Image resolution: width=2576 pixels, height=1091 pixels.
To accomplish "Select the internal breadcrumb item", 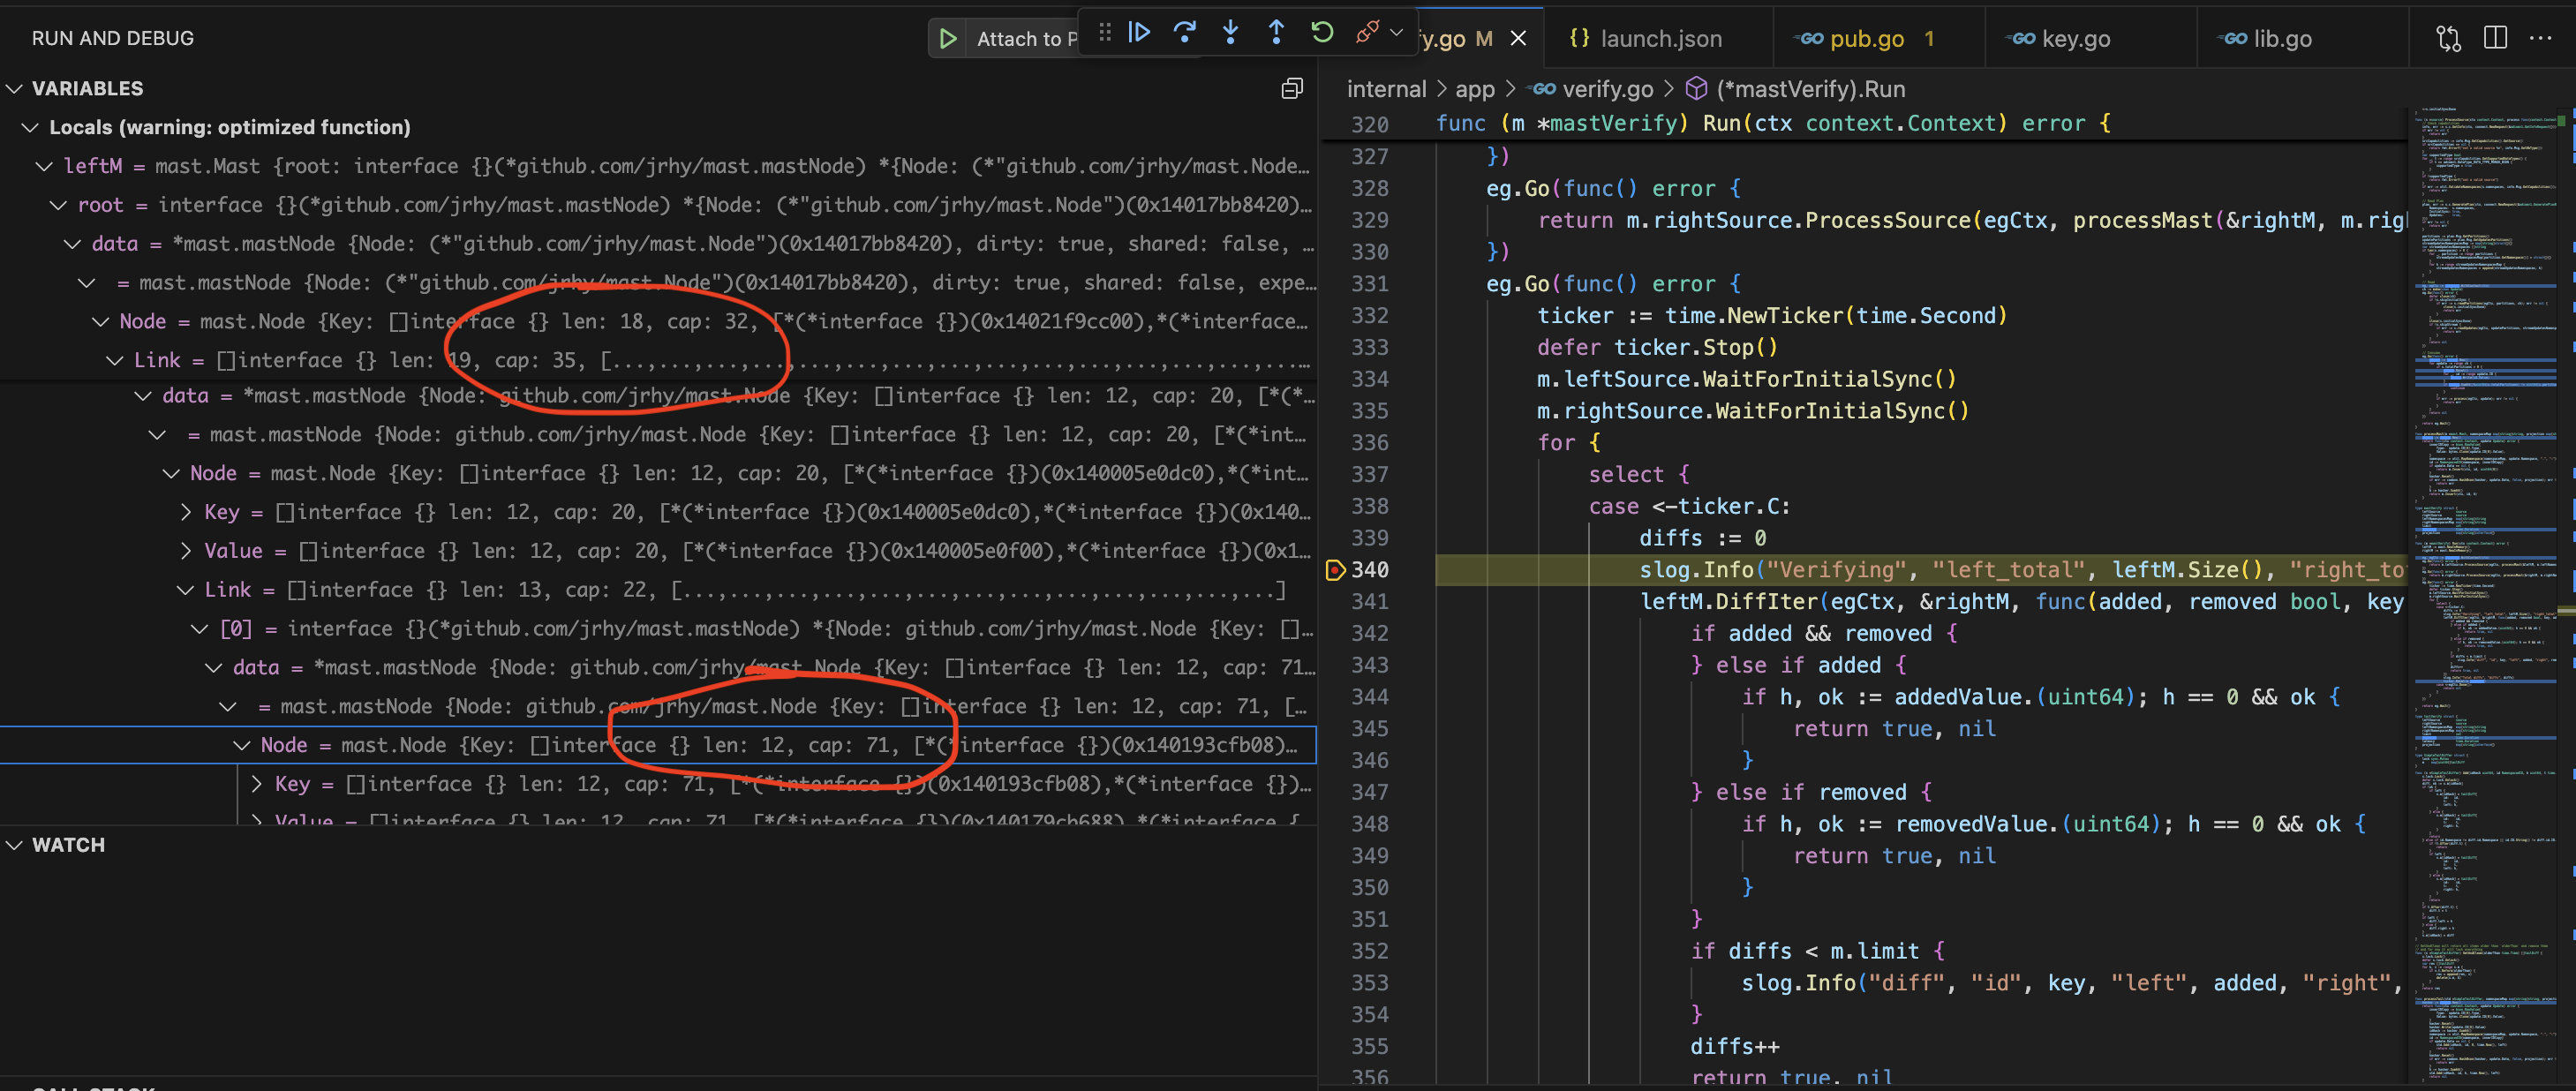I will point(1386,88).
